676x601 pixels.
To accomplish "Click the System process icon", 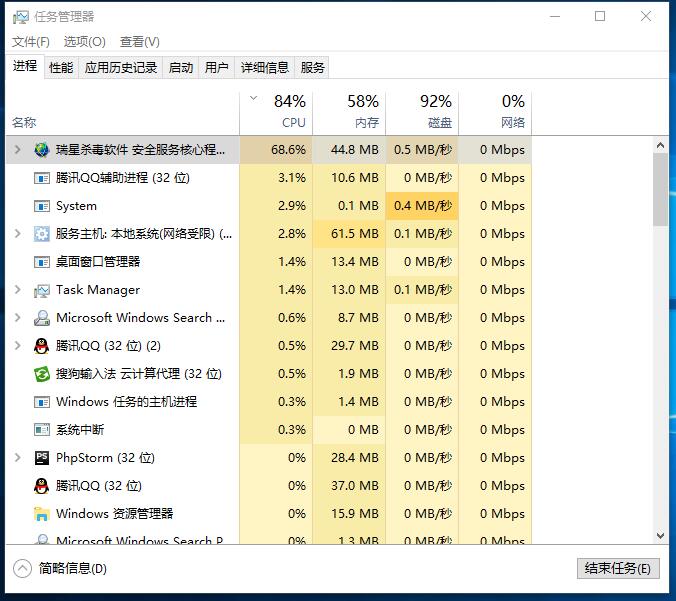I will pyautogui.click(x=42, y=206).
